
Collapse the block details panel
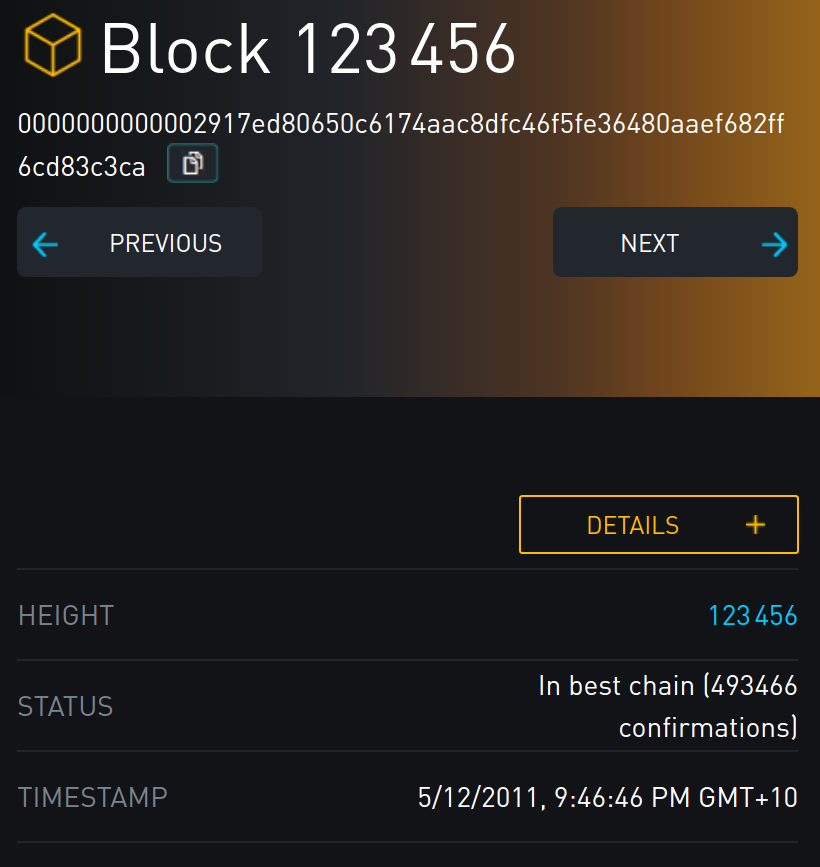[658, 524]
